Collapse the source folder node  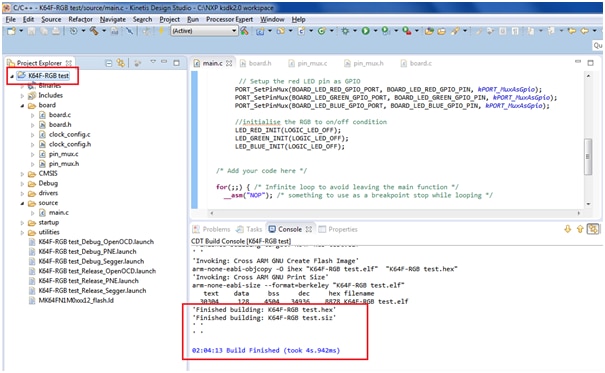point(22,203)
